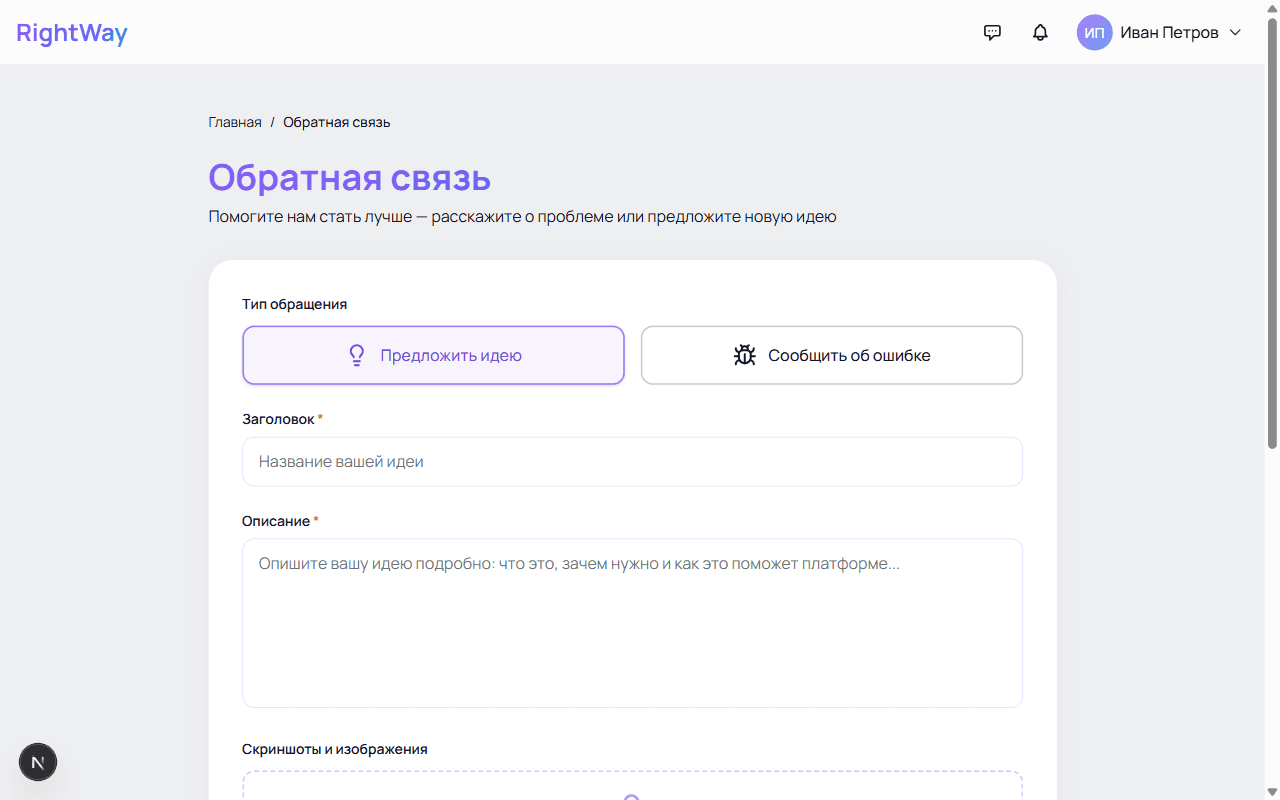Click the RightWay logo
This screenshot has width=1280, height=800.
(x=72, y=32)
